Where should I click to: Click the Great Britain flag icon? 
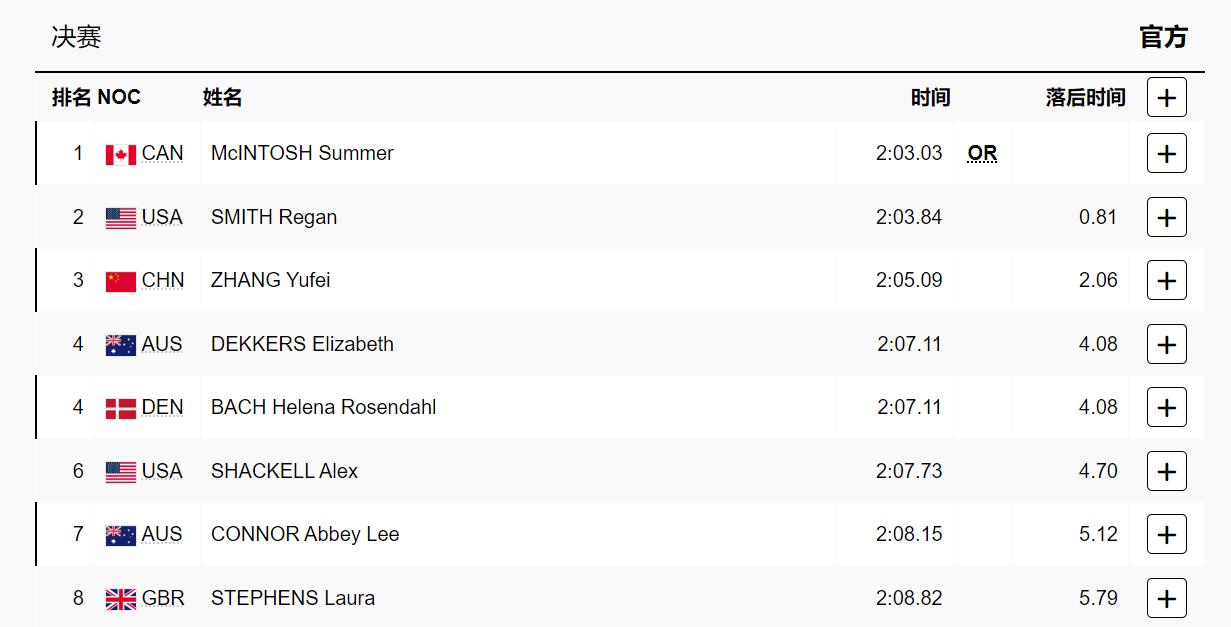pyautogui.click(x=121, y=598)
